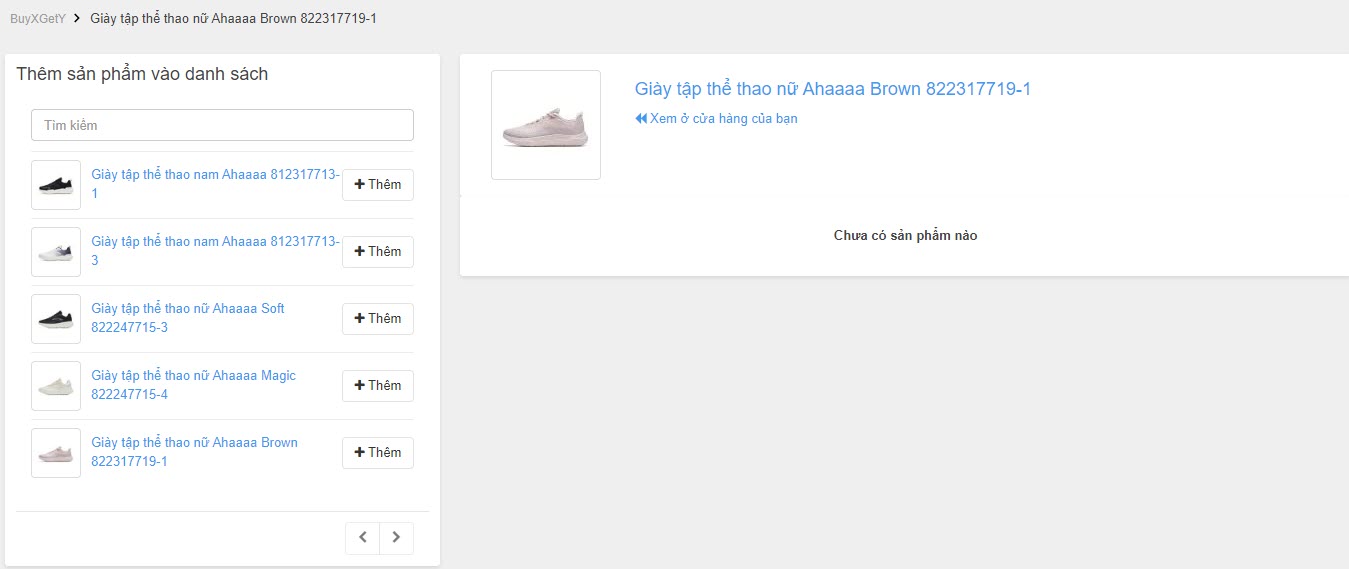Image resolution: width=1349 pixels, height=569 pixels.
Task: Click Ahaaaa Soft black shoe thumbnail
Action: 56,319
